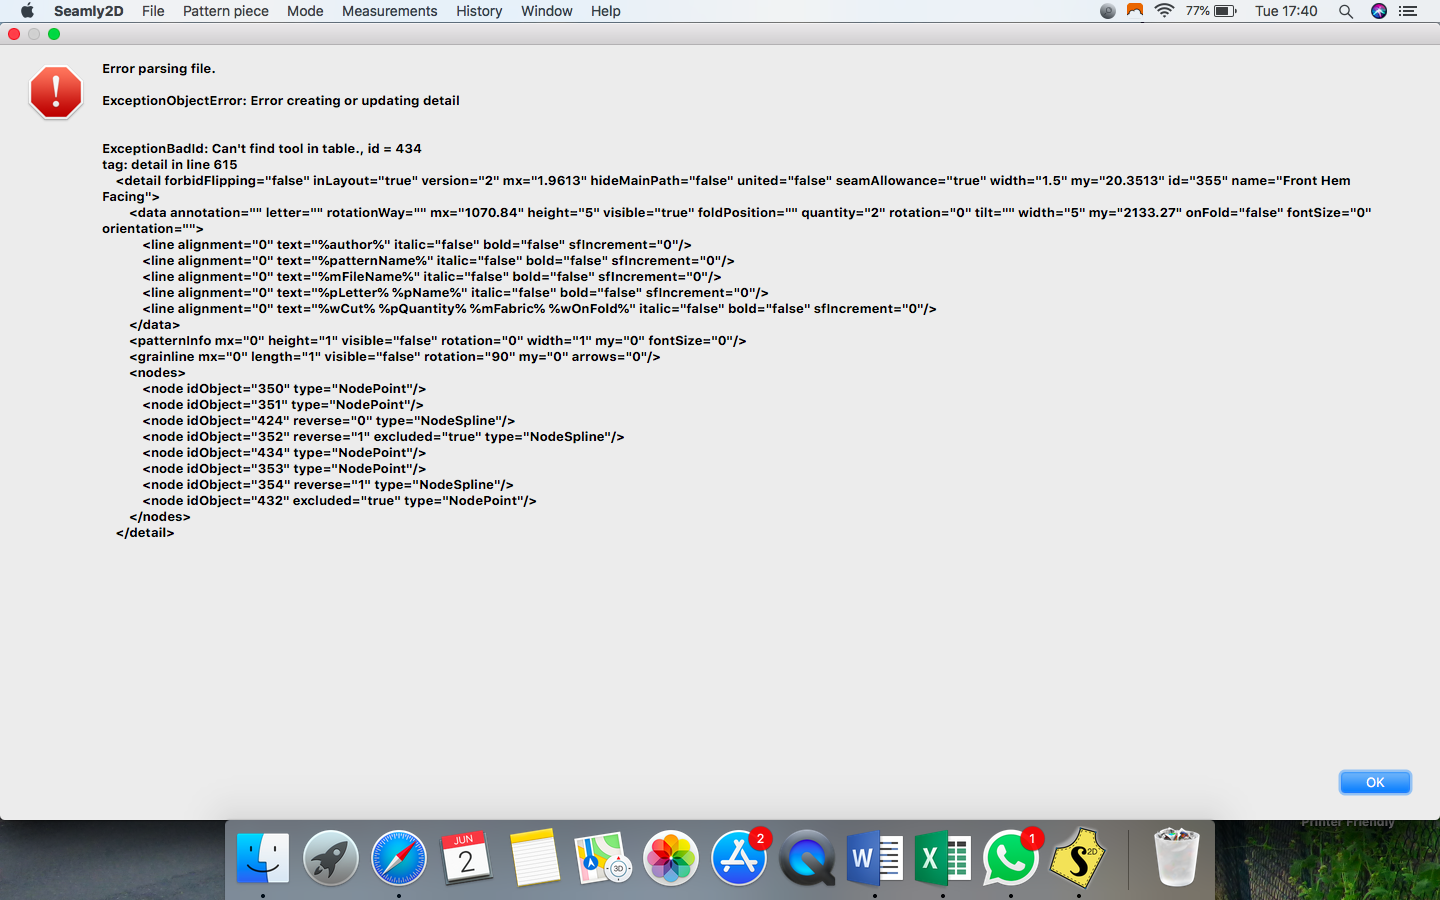
Task: Open the Measurements menu
Action: click(389, 11)
